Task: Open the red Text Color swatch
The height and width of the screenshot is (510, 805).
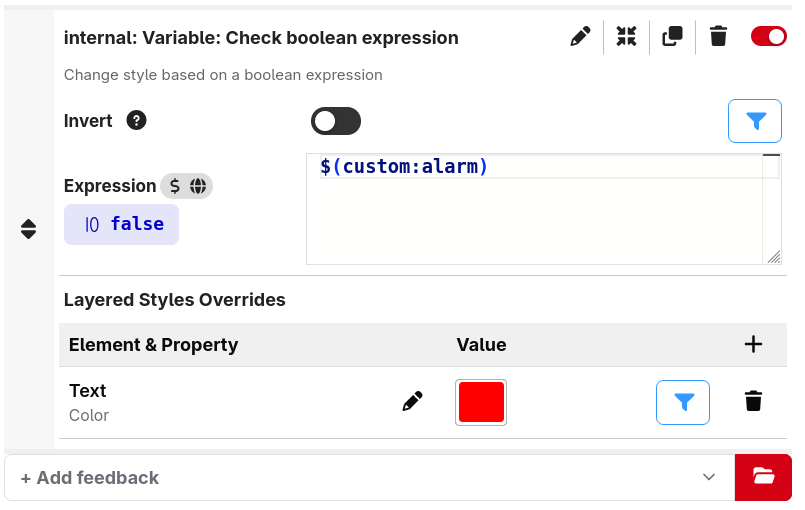Action: pos(481,402)
